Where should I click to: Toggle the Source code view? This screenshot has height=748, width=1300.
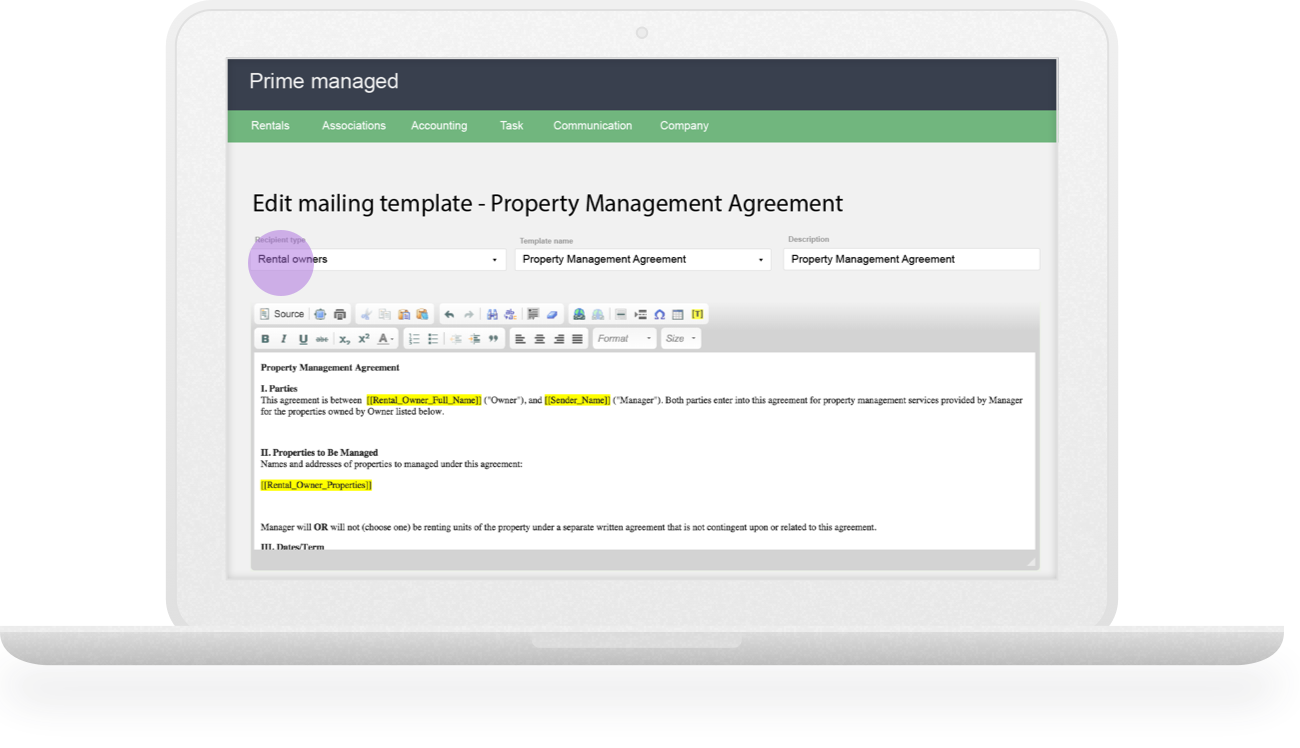(285, 313)
